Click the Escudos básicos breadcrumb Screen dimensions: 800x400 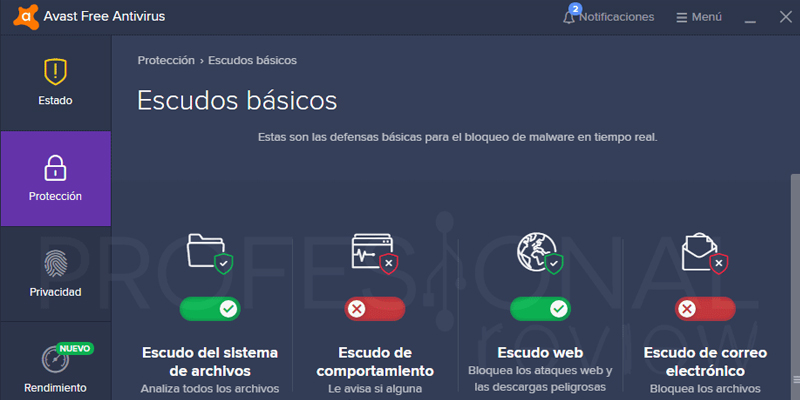(252, 60)
